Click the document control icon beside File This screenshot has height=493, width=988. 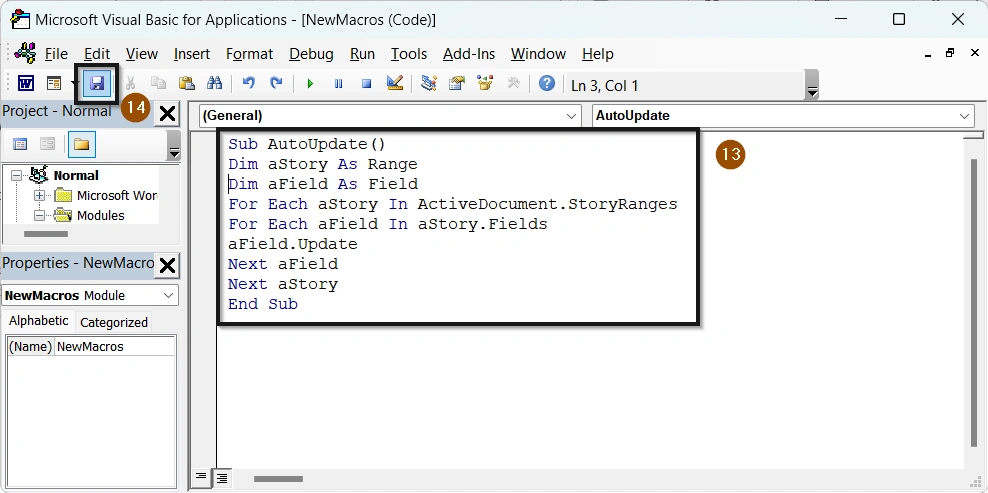pos(25,54)
